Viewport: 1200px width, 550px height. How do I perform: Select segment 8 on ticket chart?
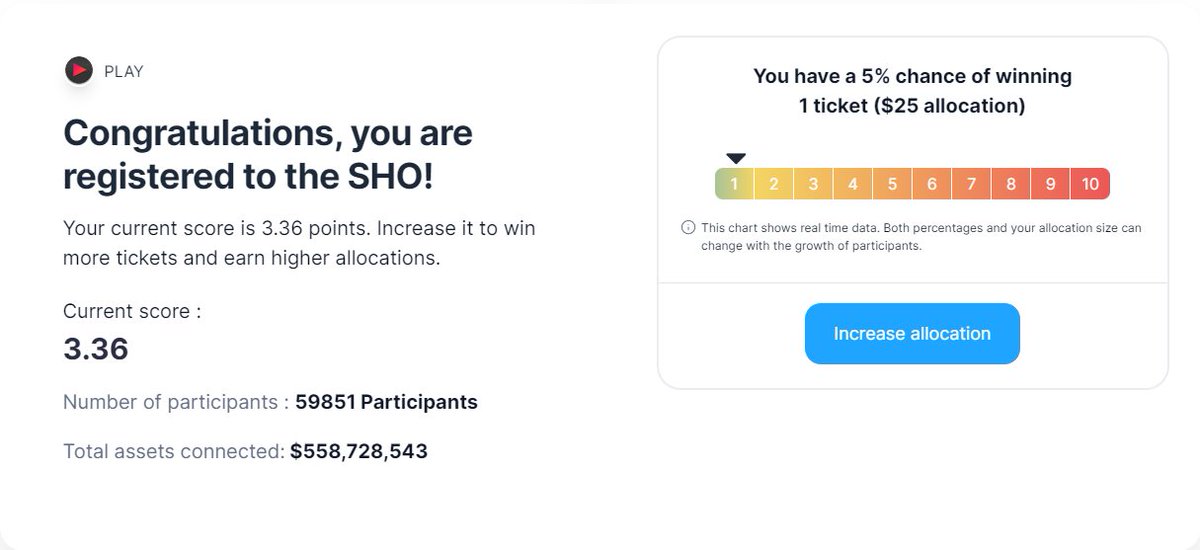coord(1011,184)
